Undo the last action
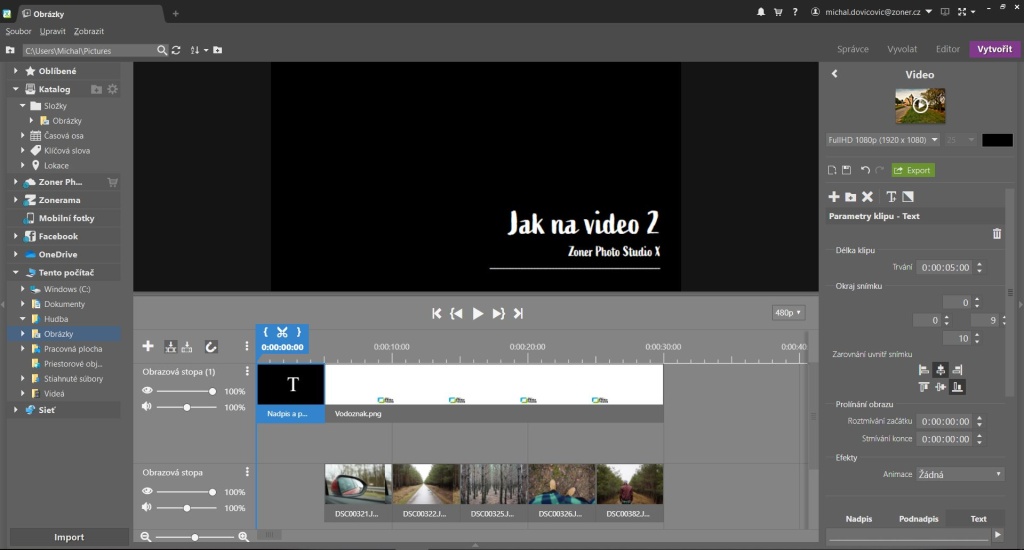The image size is (1024, 550). click(x=865, y=170)
